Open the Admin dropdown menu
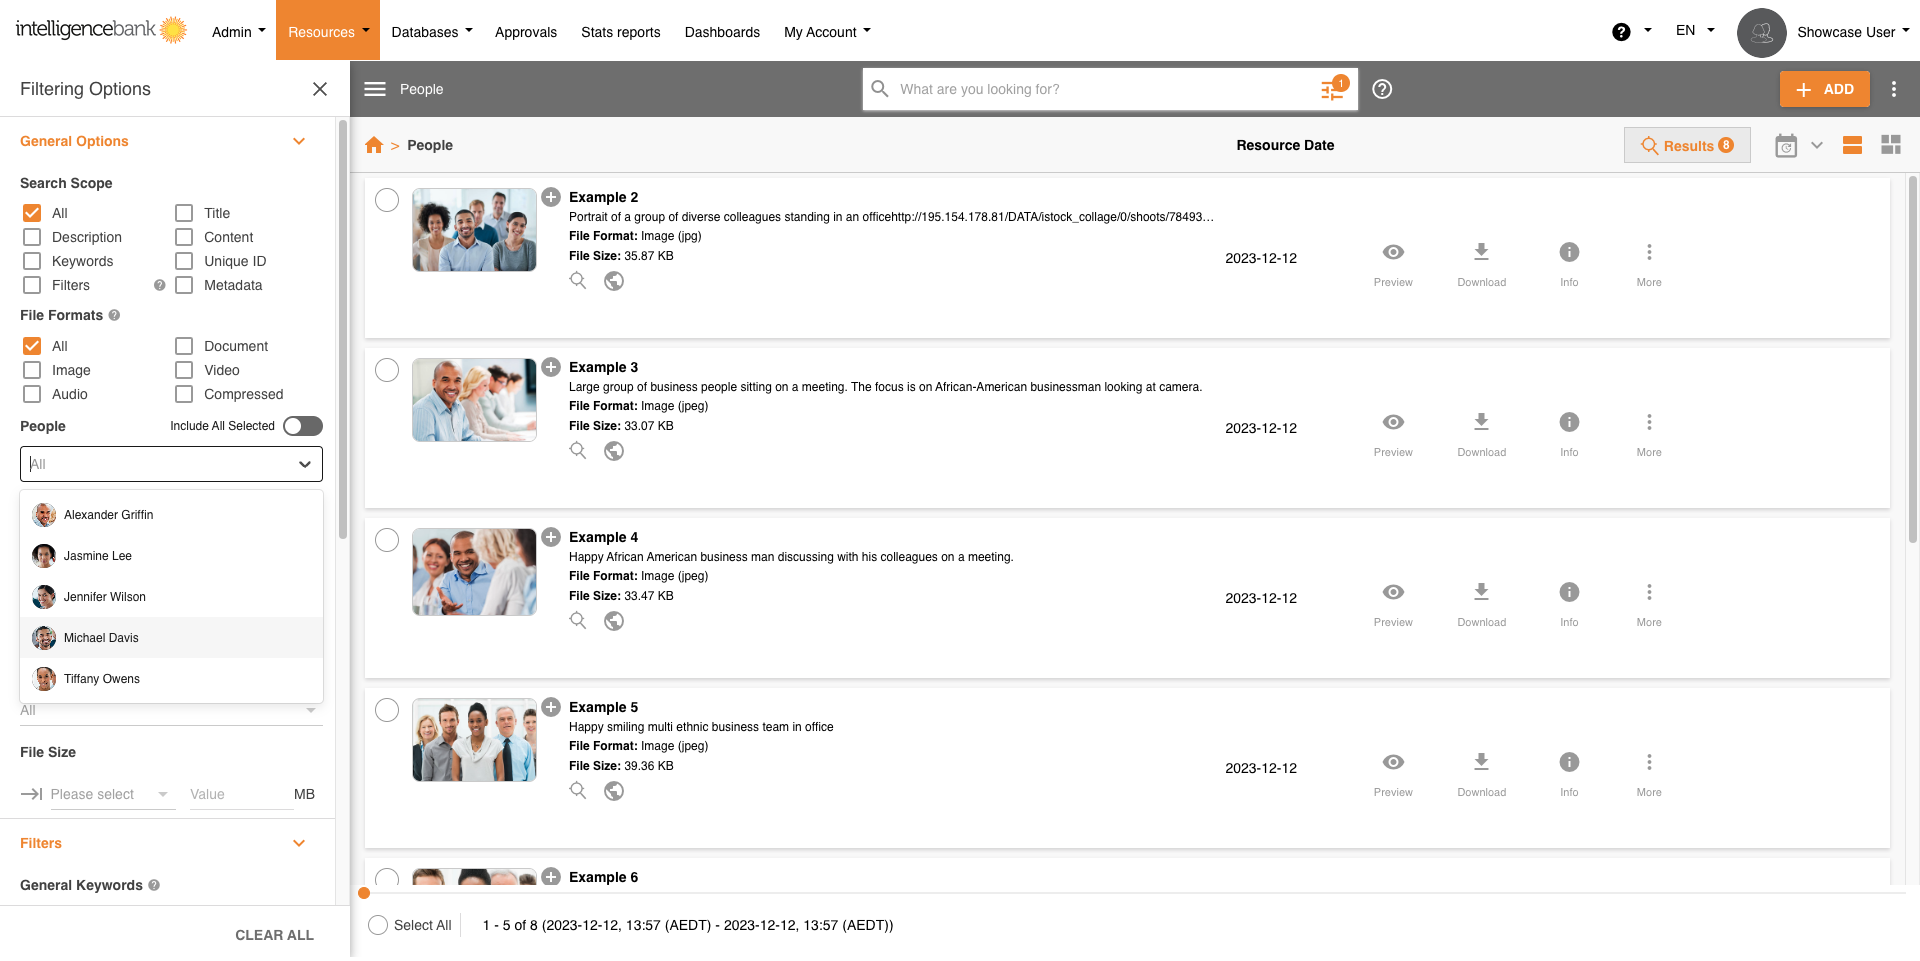1920x961 pixels. coord(239,32)
